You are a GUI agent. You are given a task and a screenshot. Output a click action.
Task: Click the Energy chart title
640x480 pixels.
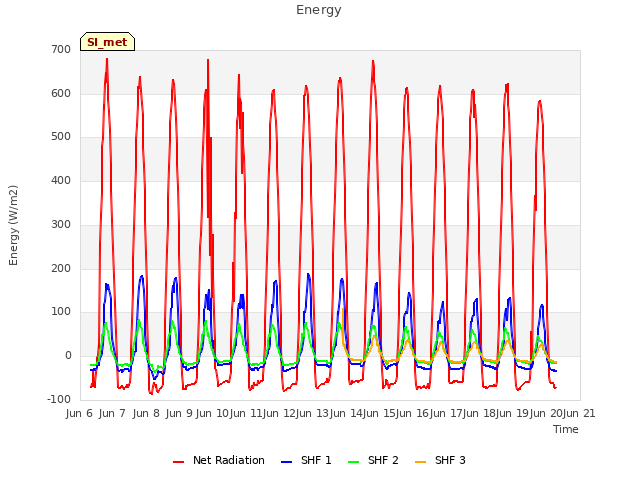click(319, 10)
